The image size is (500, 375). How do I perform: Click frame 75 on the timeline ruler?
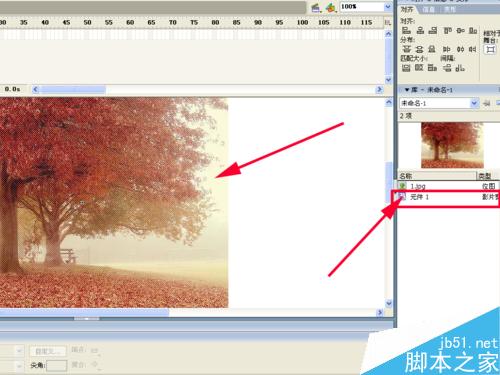pos(194,22)
